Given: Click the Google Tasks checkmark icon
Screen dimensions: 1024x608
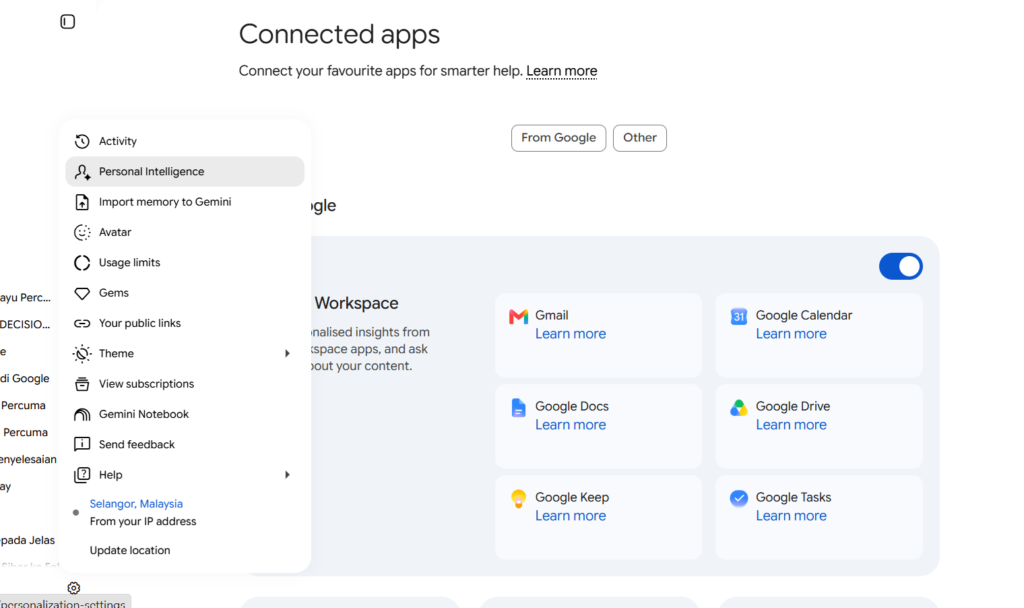Looking at the screenshot, I should pos(739,498).
